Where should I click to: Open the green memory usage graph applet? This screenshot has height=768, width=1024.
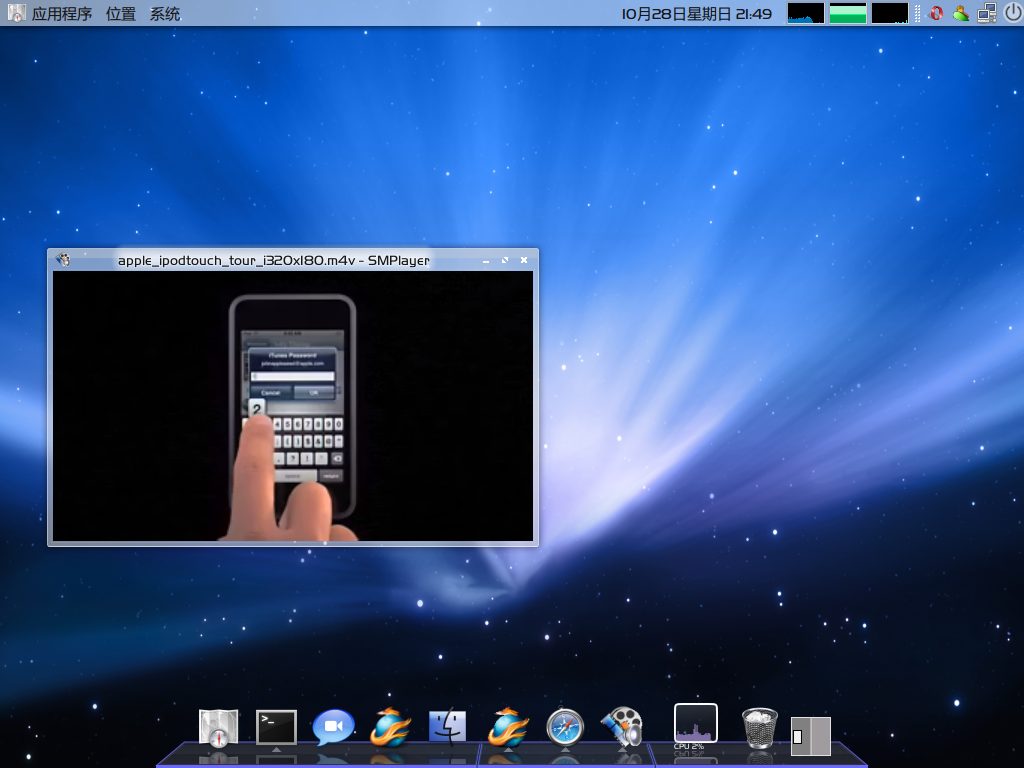pyautogui.click(x=848, y=13)
